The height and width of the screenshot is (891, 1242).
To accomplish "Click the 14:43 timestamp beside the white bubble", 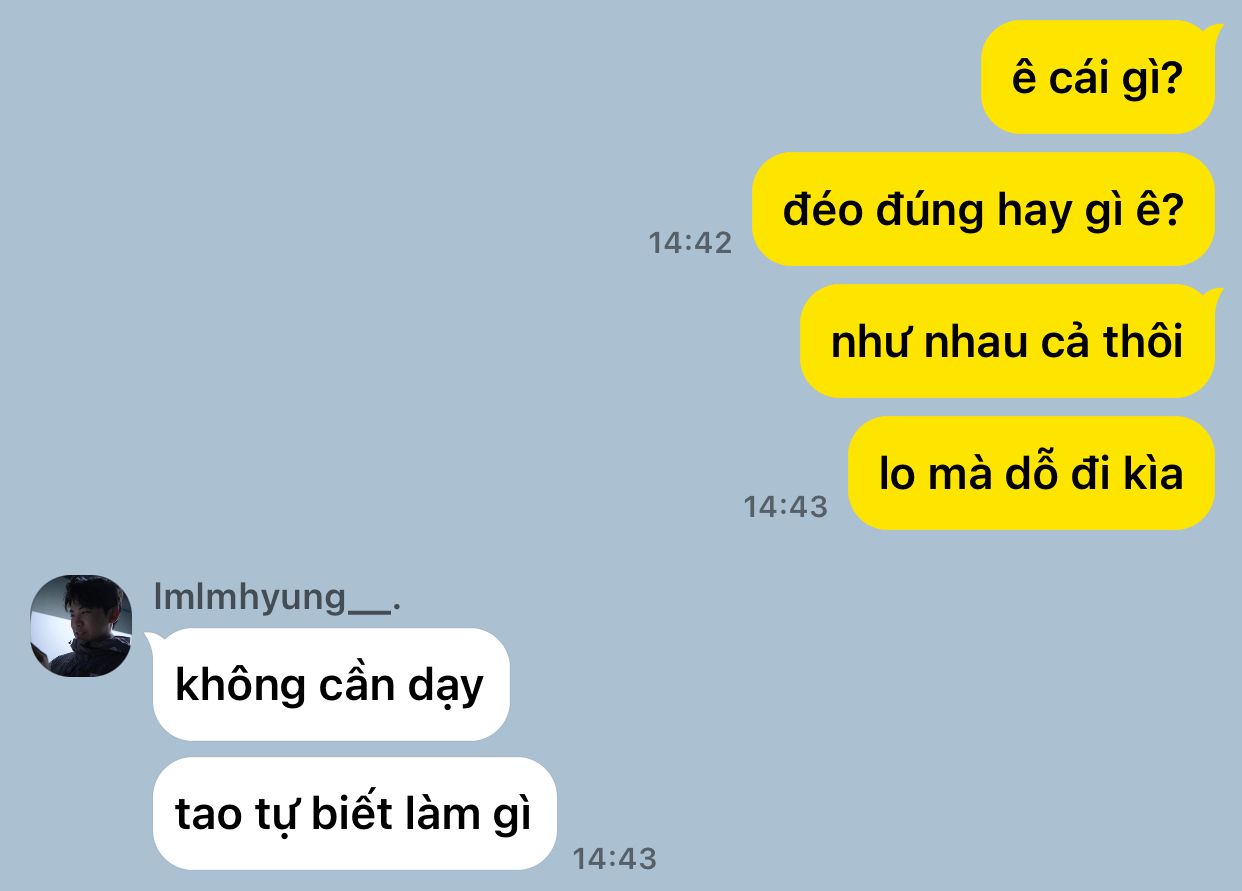I will pyautogui.click(x=614, y=858).
